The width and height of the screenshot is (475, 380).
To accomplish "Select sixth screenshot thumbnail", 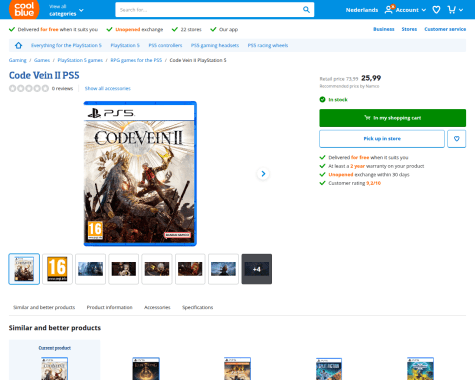I will (190, 269).
